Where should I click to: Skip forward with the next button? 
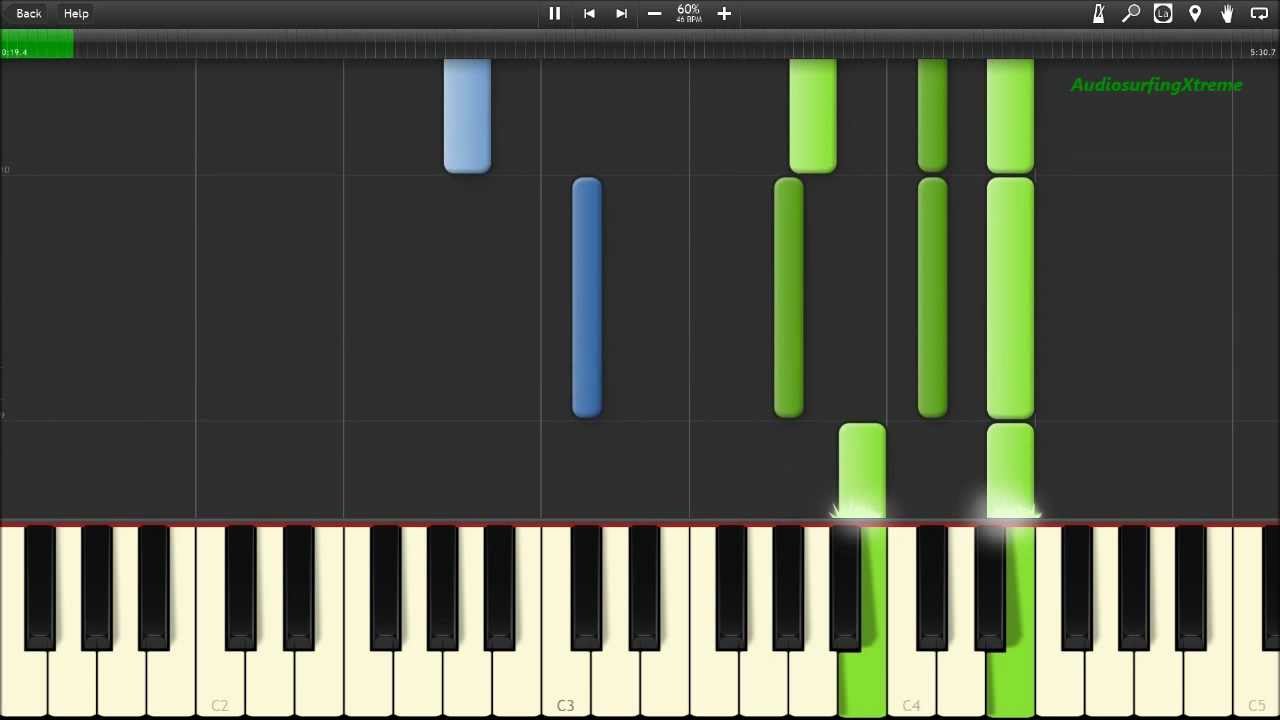[621, 14]
